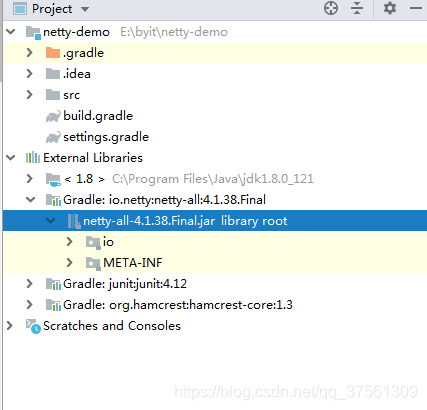Click the netty-all Gradle library icon
Screen dimensions: 427x410
point(53,200)
